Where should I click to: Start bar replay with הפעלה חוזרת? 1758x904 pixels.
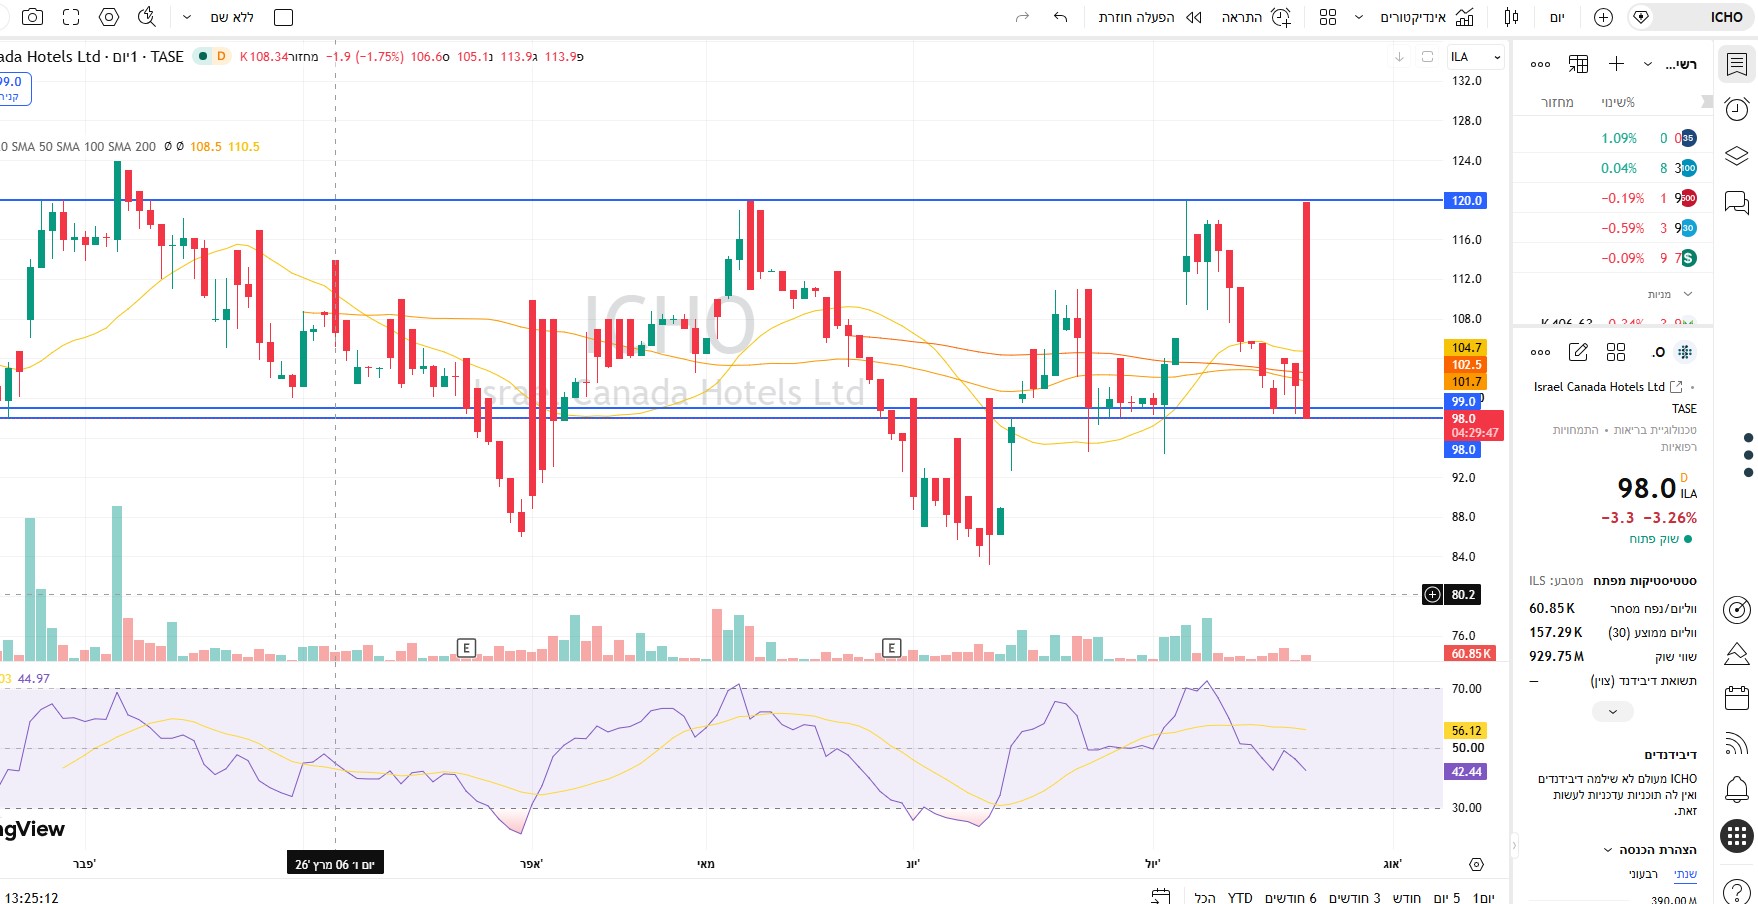[x=1149, y=17]
